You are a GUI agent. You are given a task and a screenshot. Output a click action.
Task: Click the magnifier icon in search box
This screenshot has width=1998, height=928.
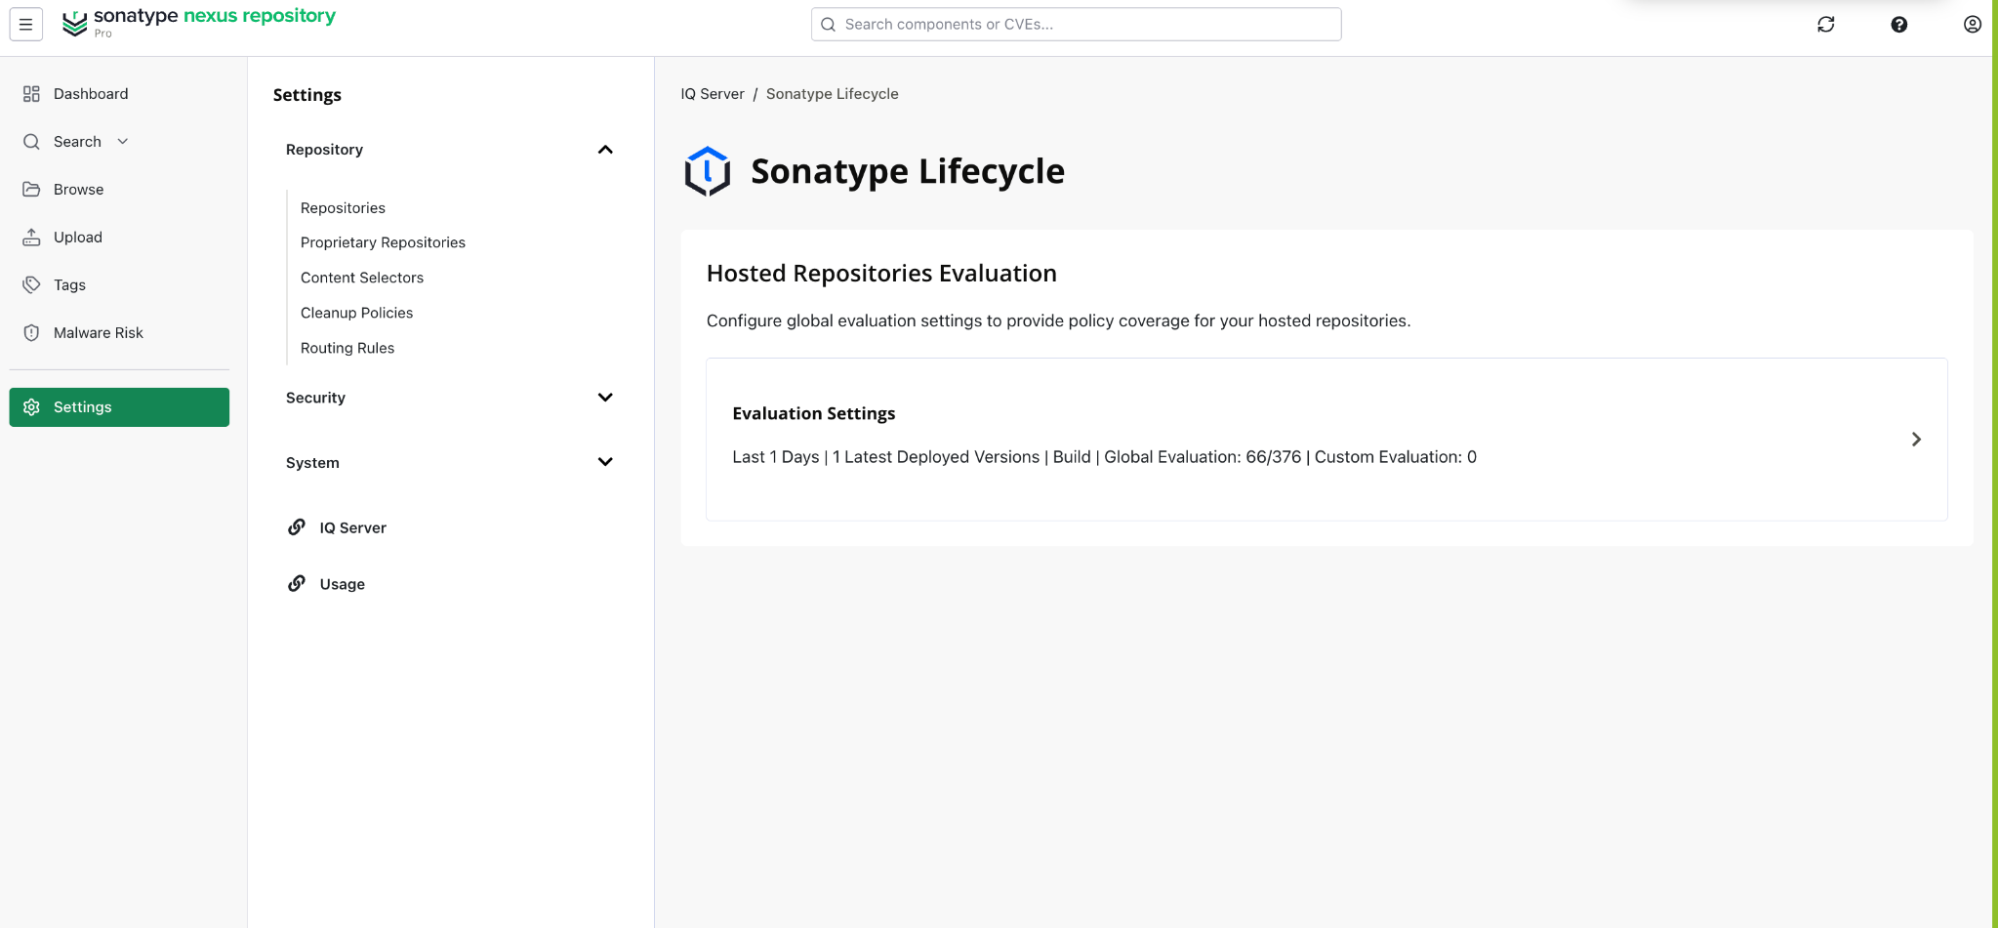pyautogui.click(x=828, y=24)
